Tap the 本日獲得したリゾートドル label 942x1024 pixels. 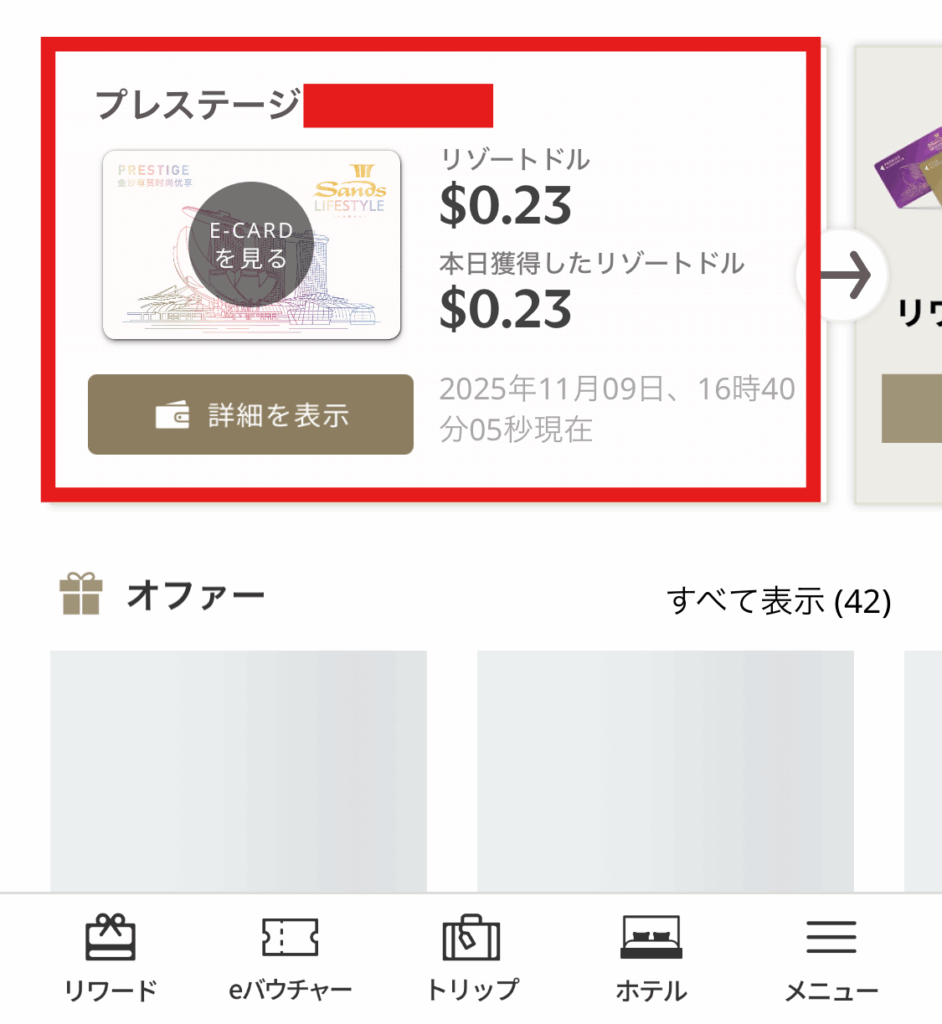(x=592, y=263)
